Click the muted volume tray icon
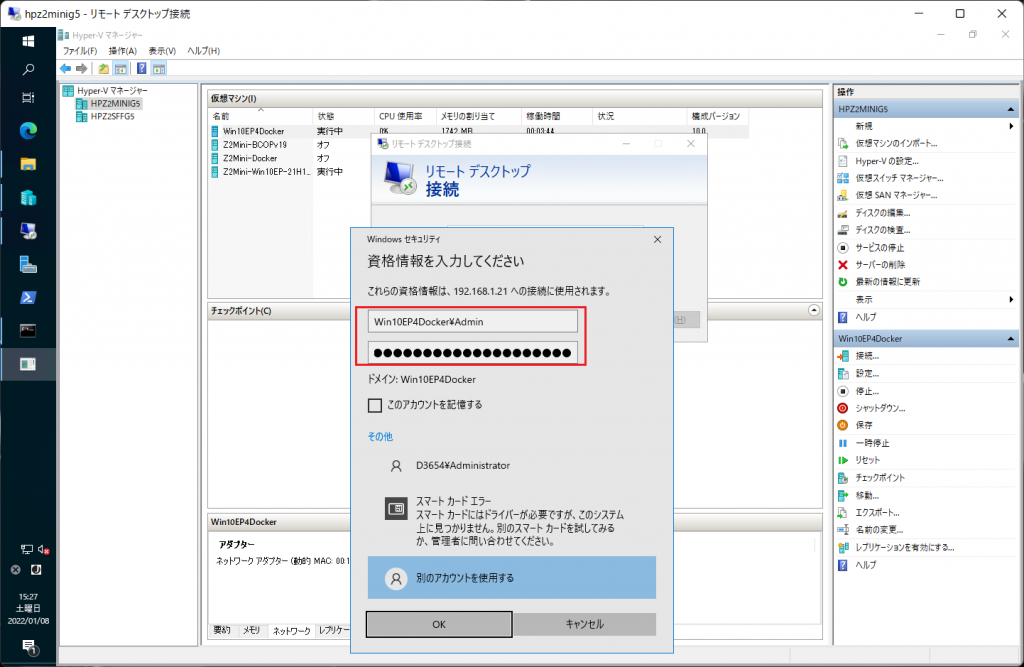The width and height of the screenshot is (1024, 667). [43, 549]
